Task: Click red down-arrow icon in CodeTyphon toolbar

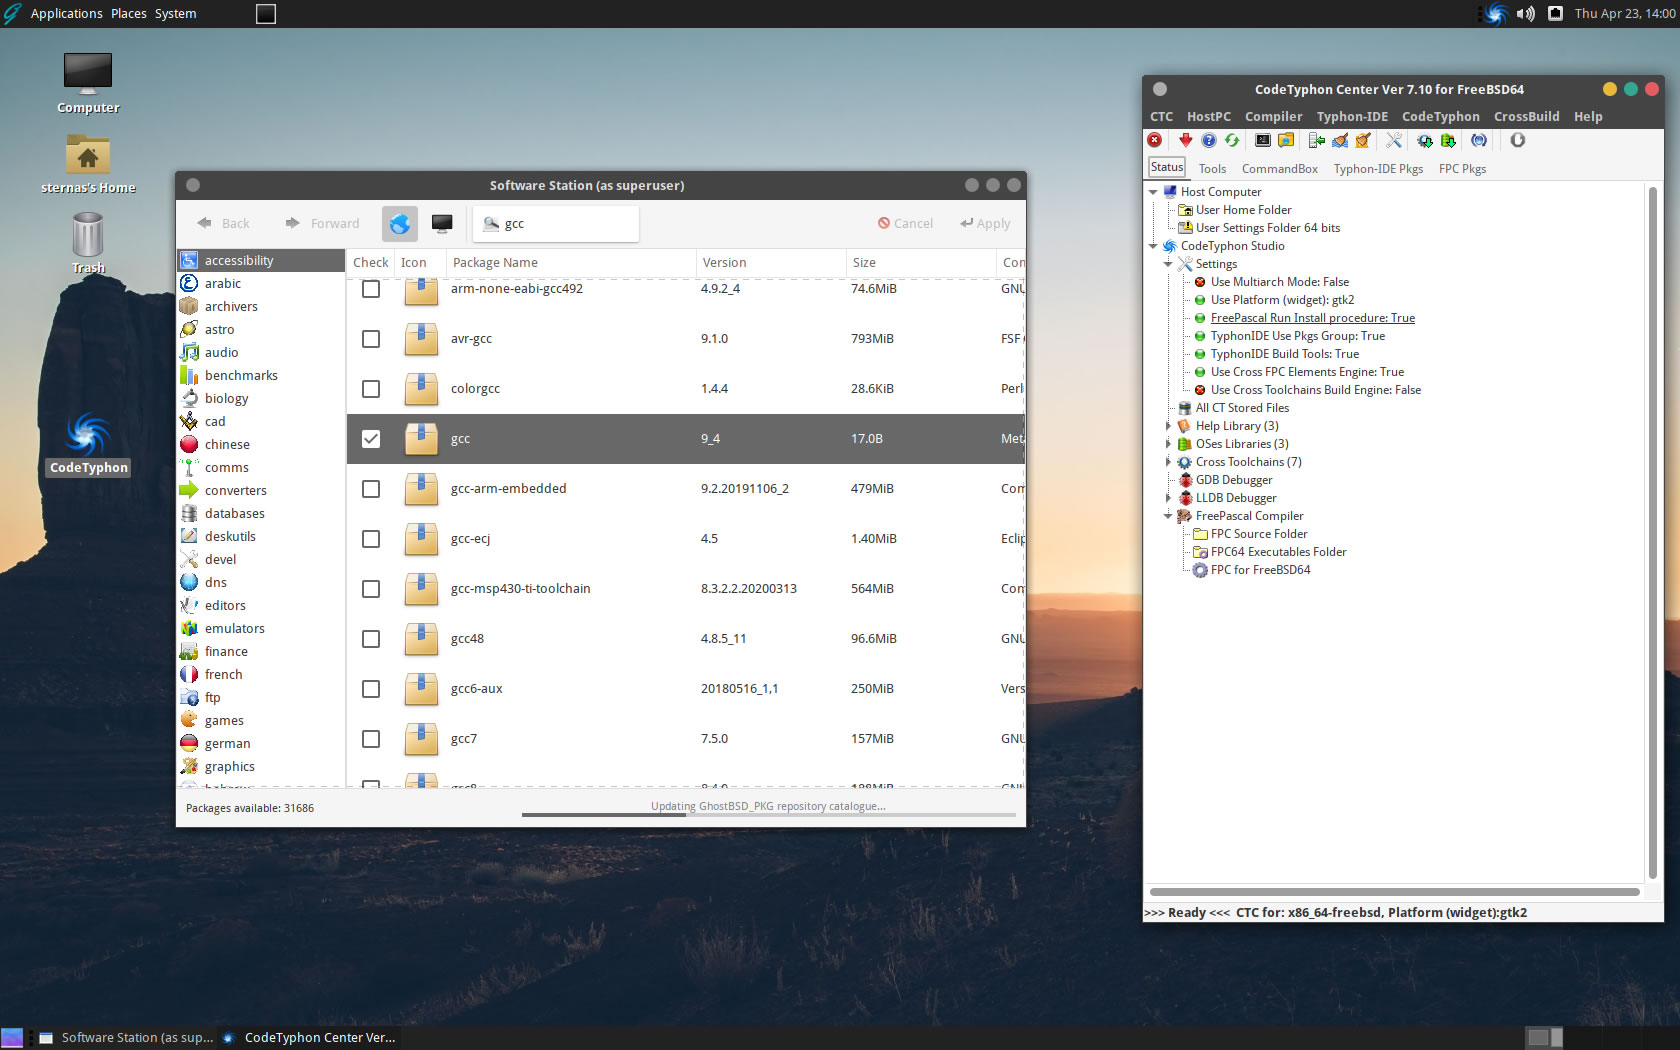Action: (x=1185, y=141)
